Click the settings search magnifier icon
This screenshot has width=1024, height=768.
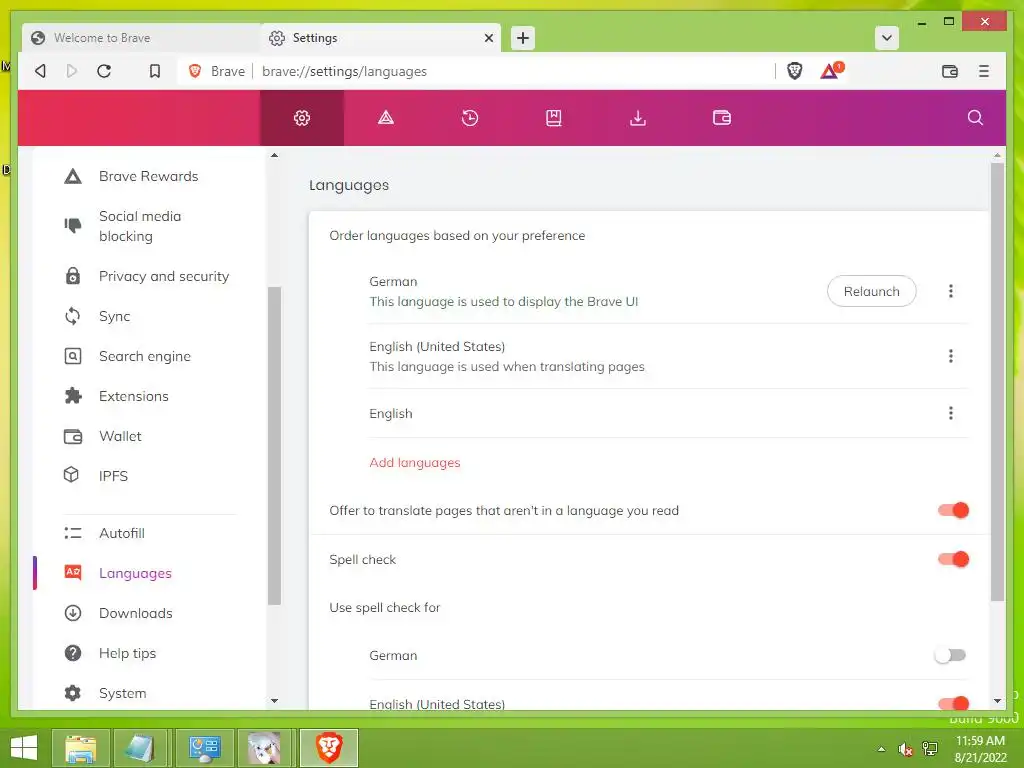click(x=975, y=118)
